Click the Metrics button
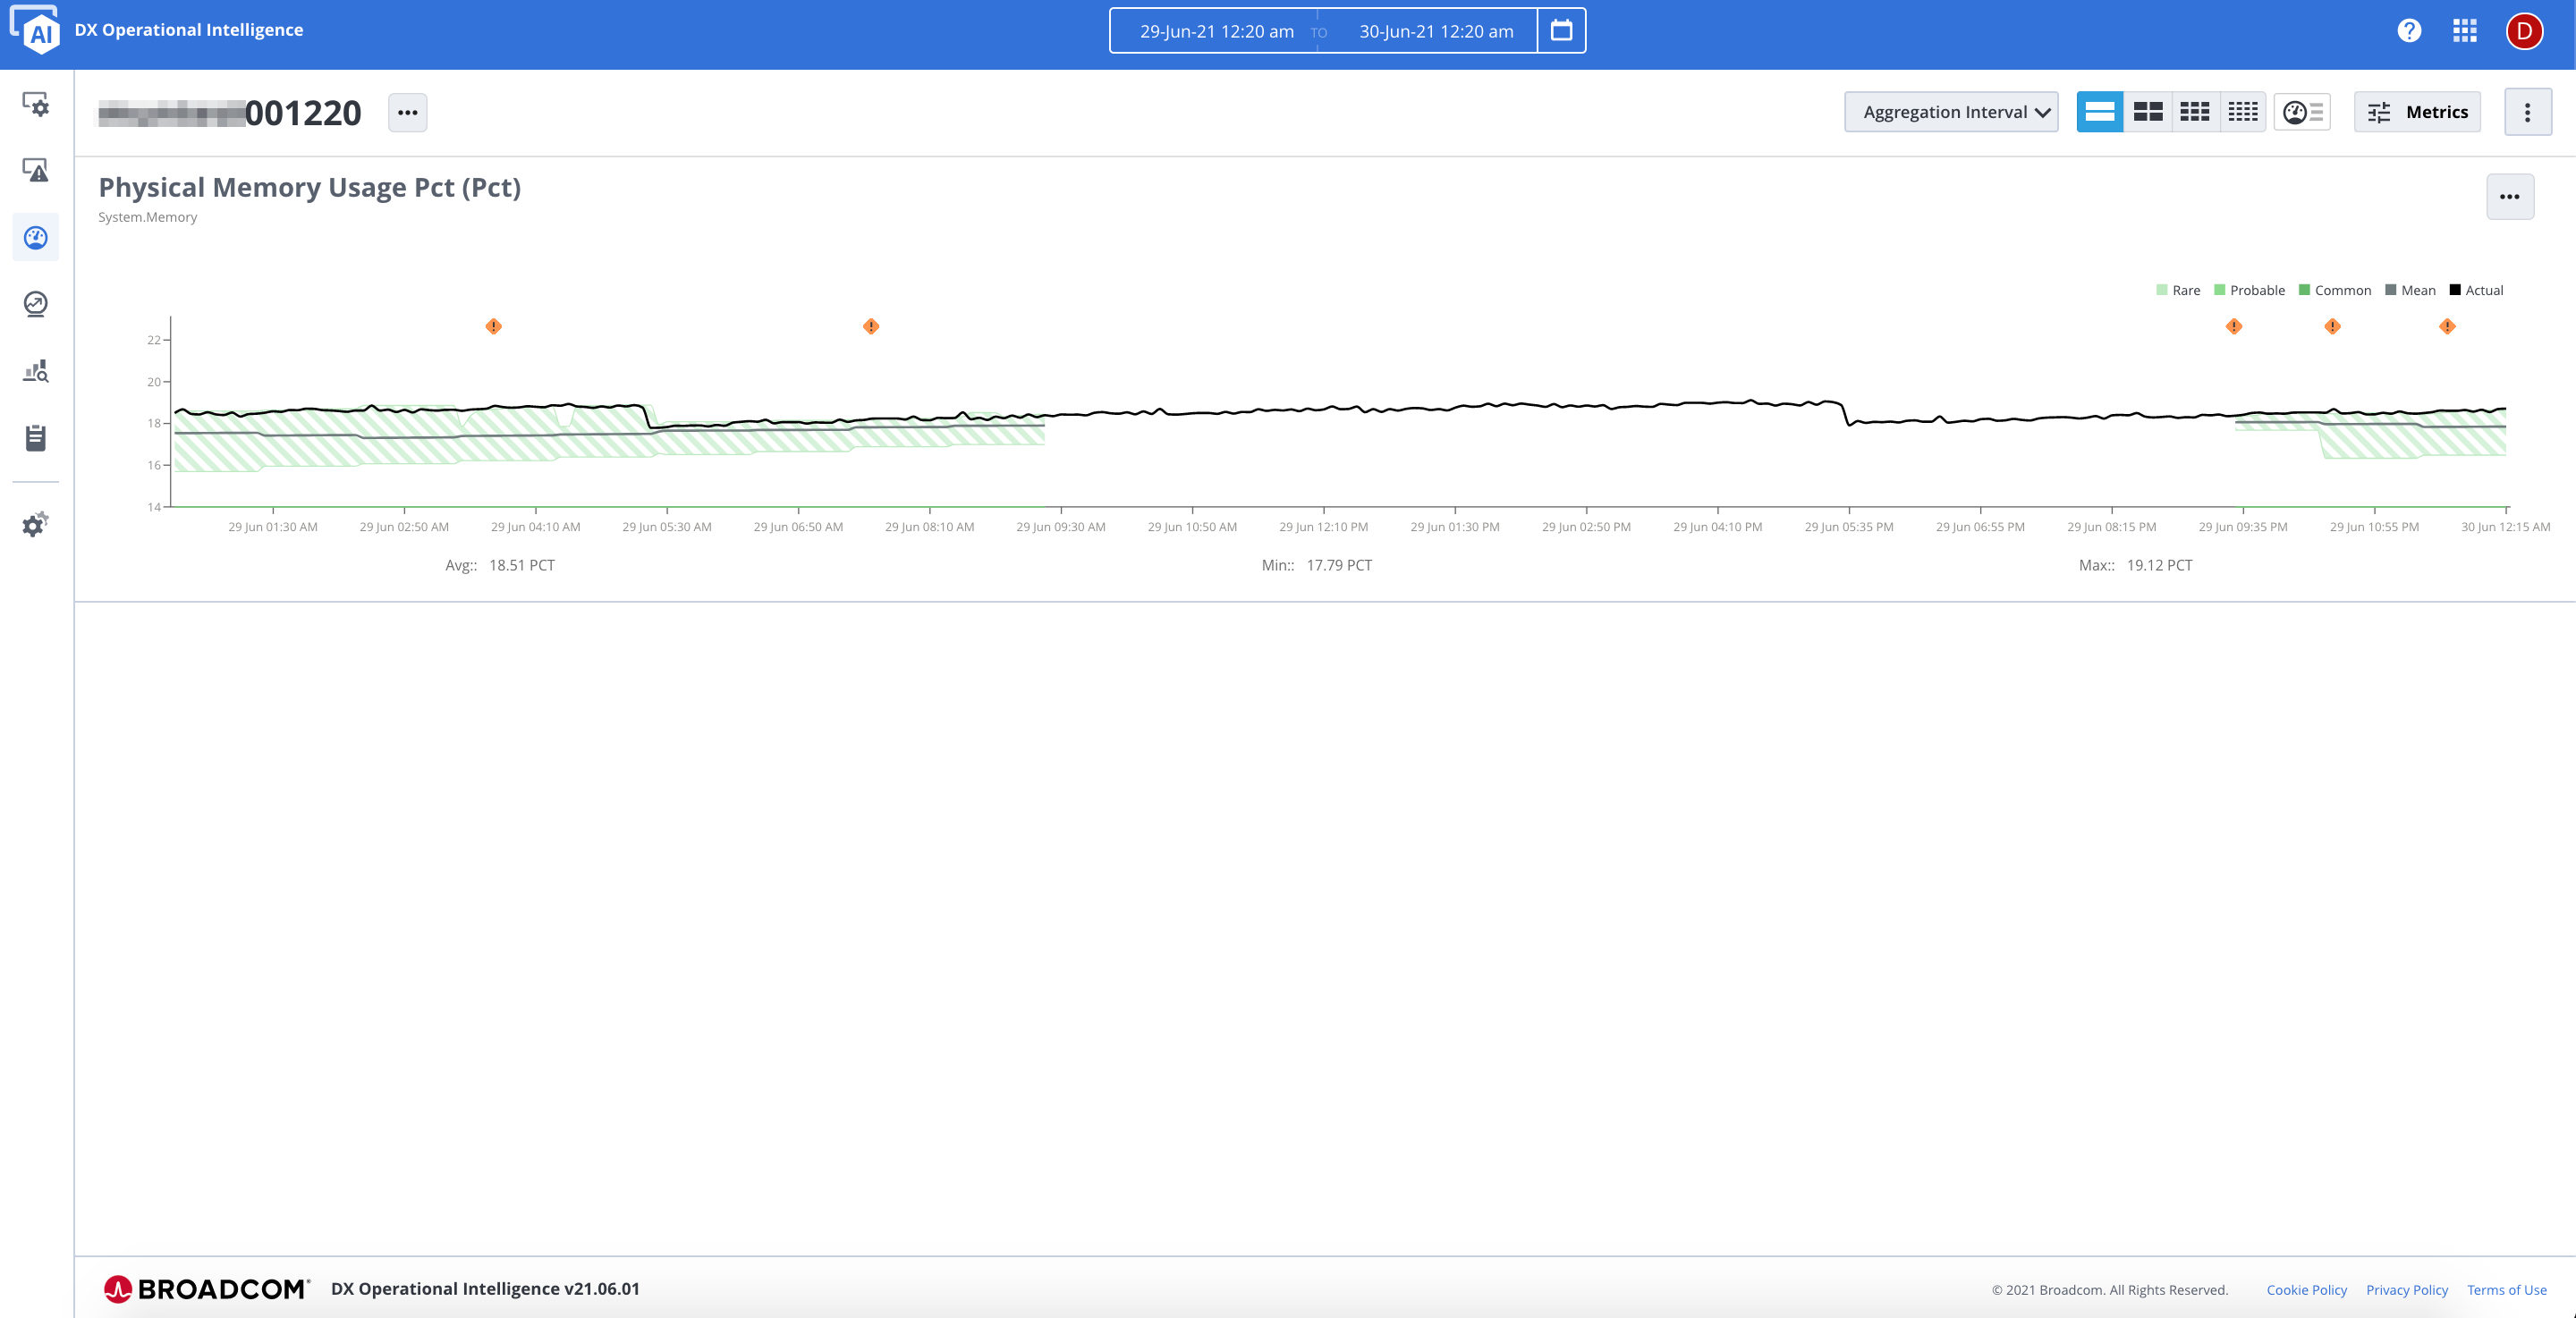Screen dimensions: 2576x1318 coord(2417,112)
